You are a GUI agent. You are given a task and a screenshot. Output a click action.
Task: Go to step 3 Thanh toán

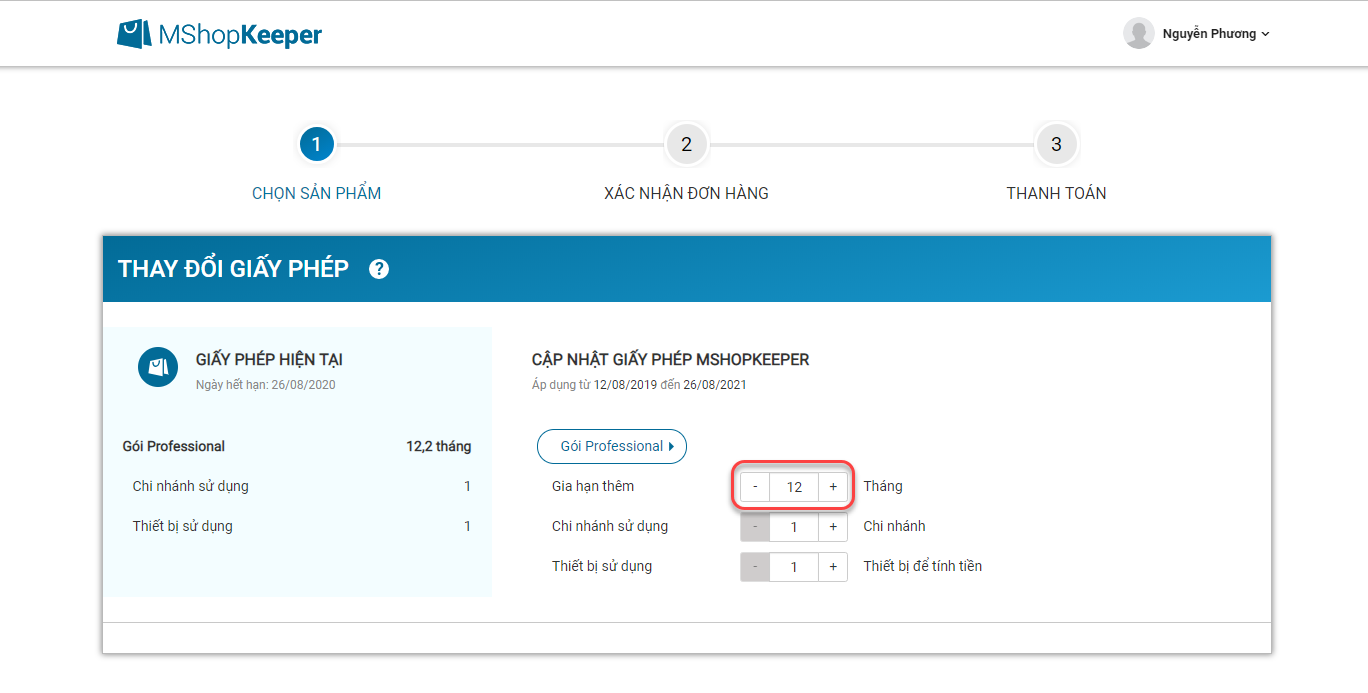pos(1056,145)
